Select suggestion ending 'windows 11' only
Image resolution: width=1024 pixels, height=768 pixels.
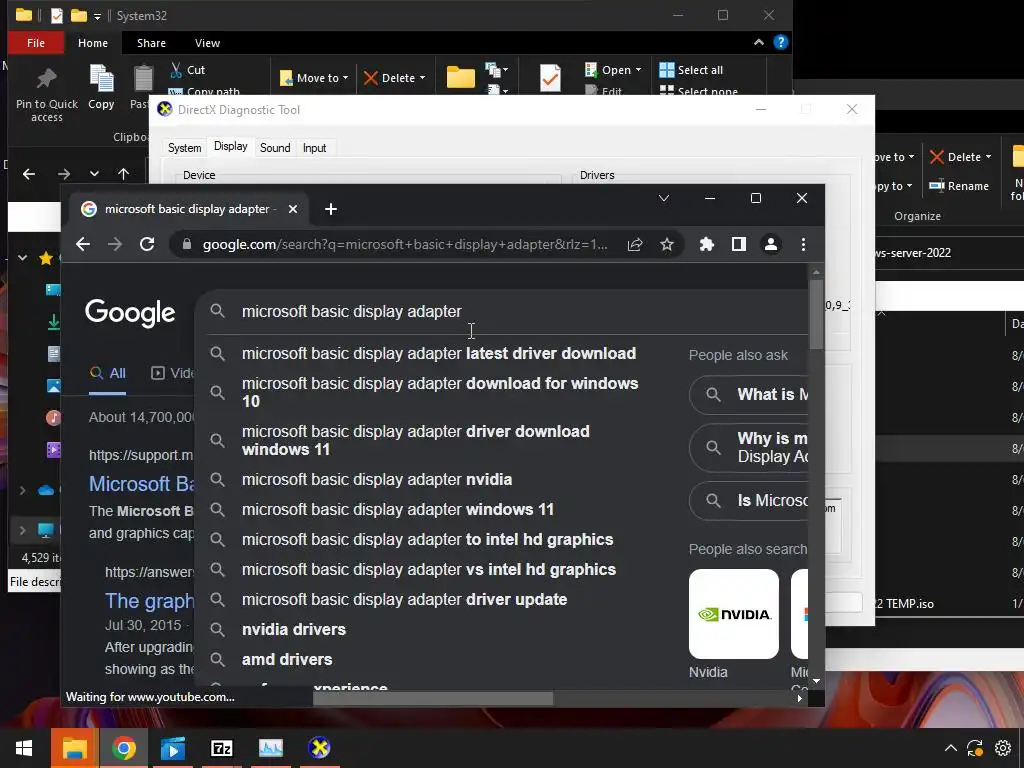pyautogui.click(x=398, y=509)
